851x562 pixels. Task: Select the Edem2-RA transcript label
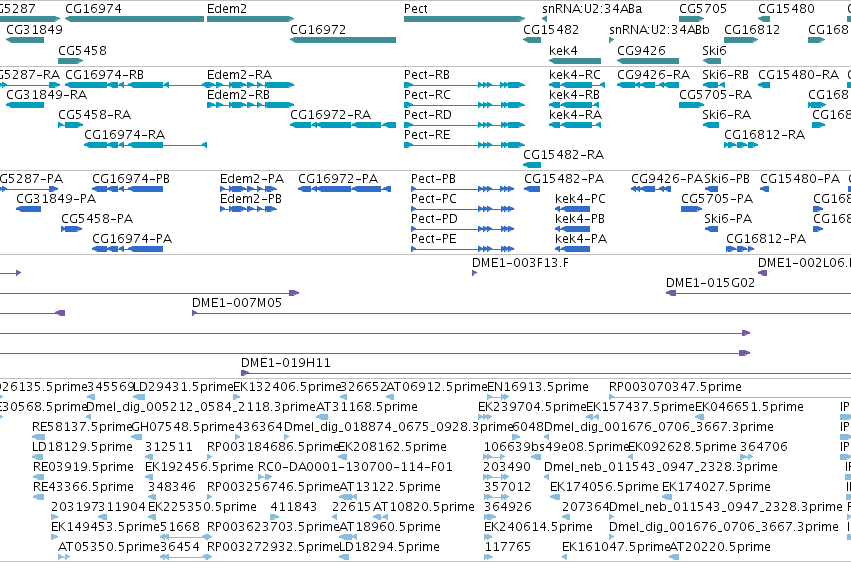pos(239,74)
